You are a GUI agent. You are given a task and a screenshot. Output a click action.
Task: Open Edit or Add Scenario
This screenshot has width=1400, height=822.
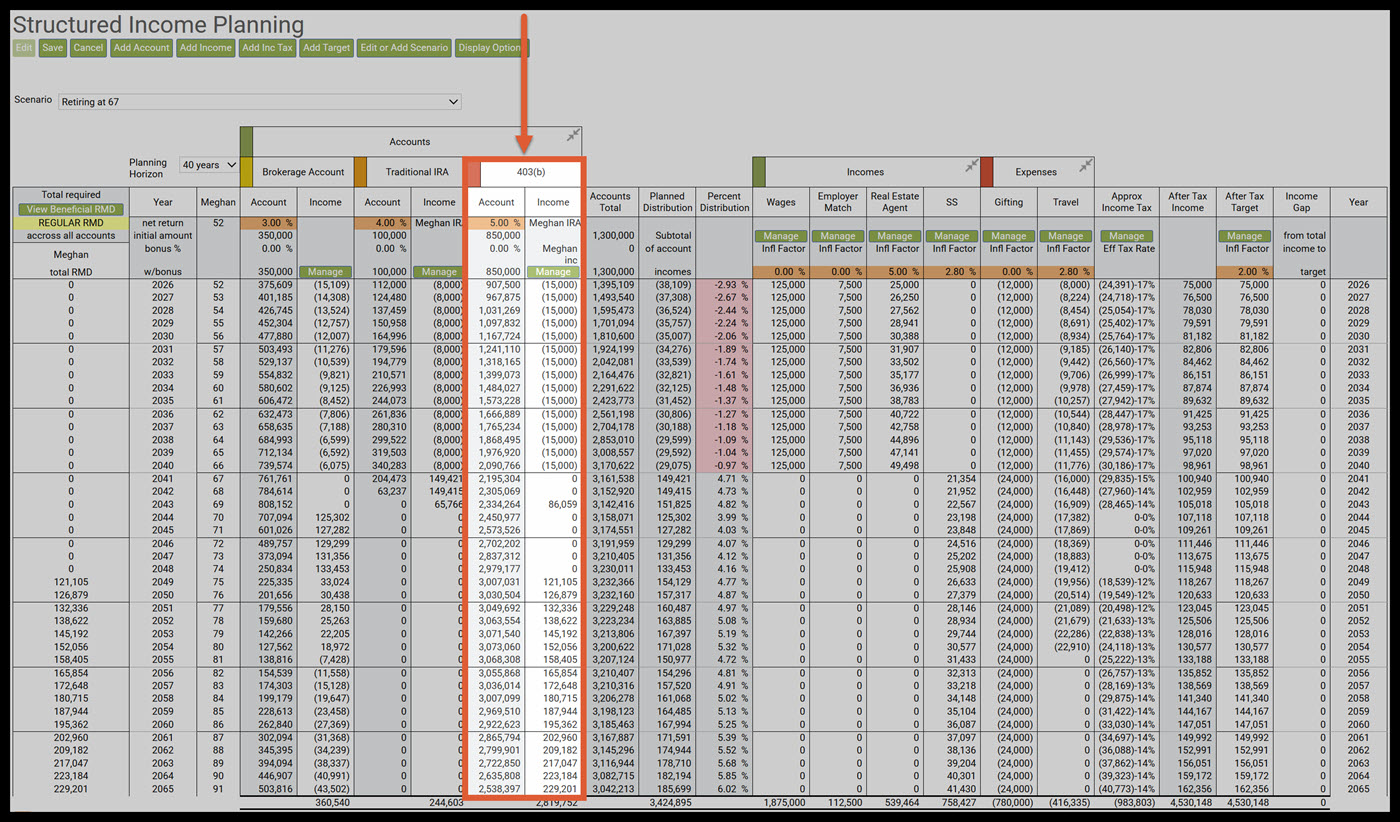coord(405,47)
